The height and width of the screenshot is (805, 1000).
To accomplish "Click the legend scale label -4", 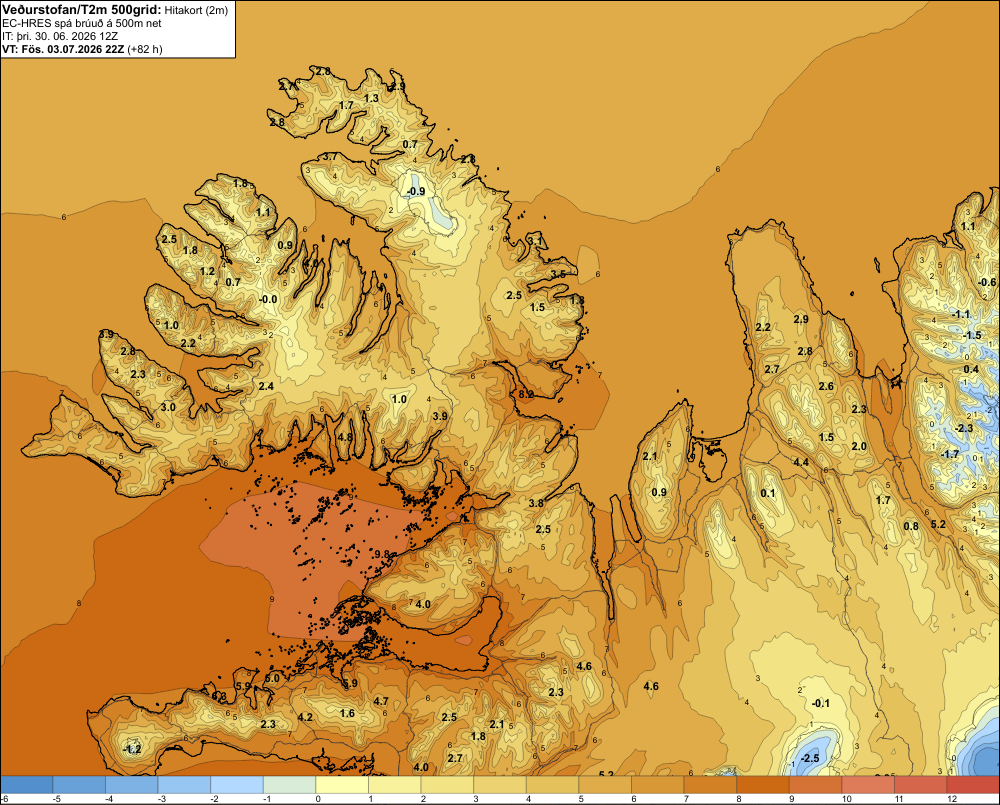I will click(x=108, y=799).
